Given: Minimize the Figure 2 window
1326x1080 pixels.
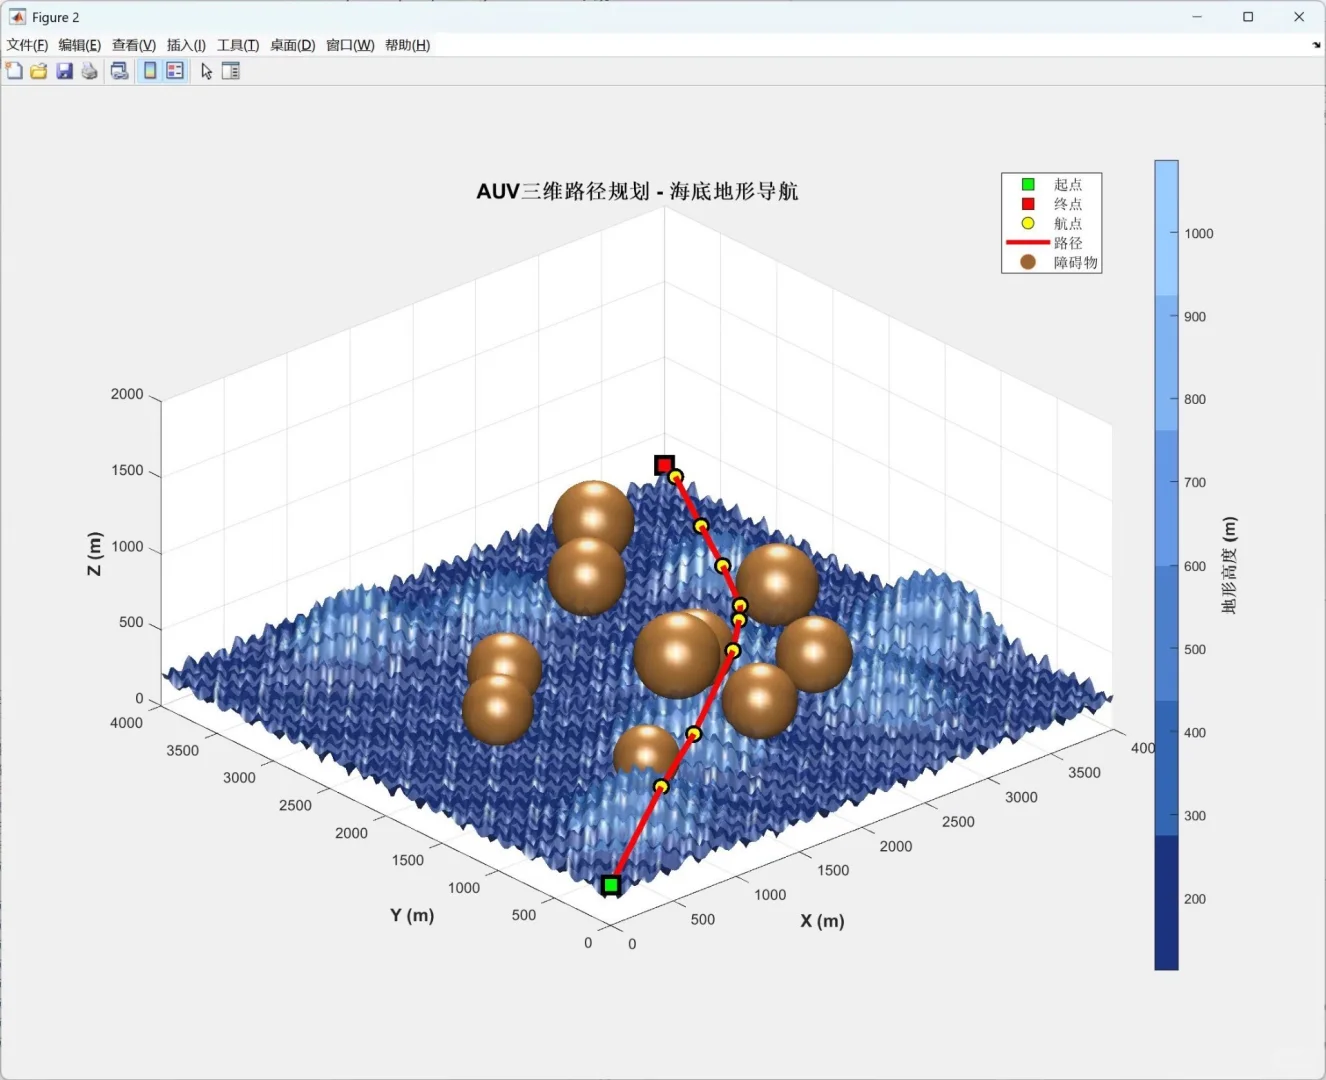Looking at the screenshot, I should tap(1197, 17).
